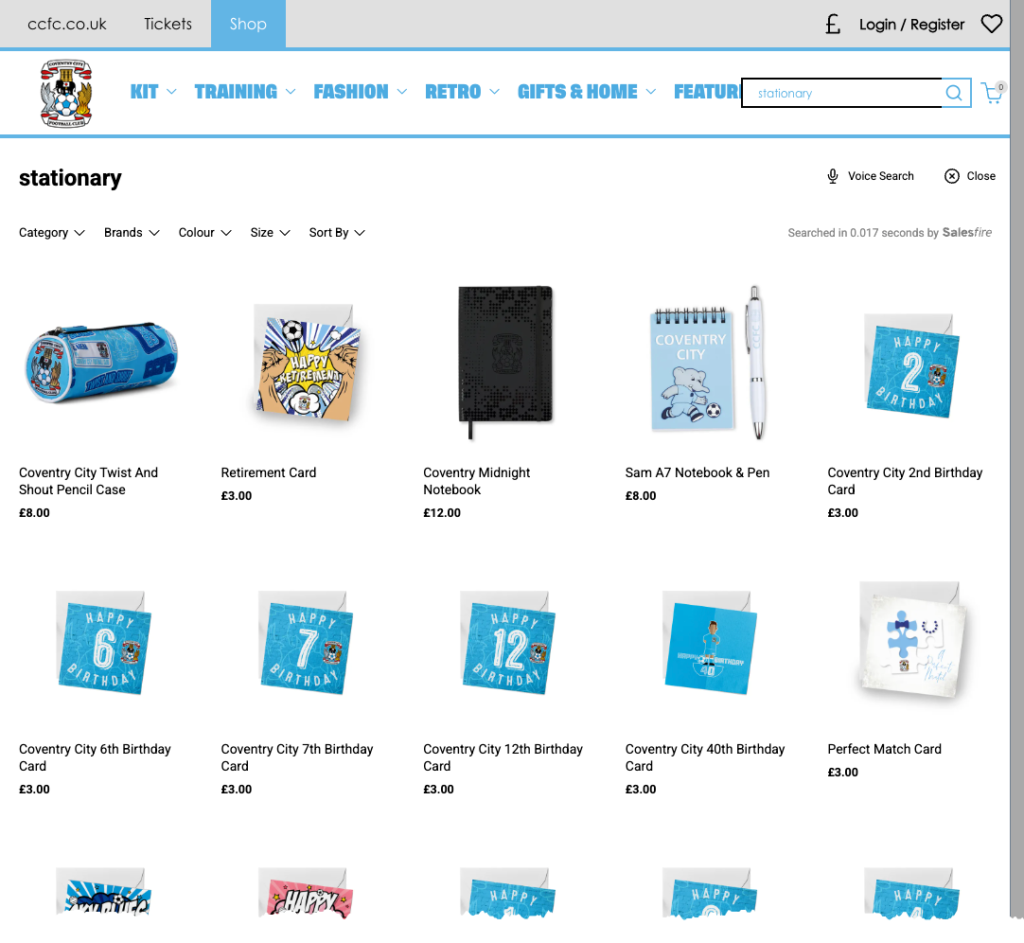Open the Coventry Midnight Notebook product link

(x=476, y=481)
